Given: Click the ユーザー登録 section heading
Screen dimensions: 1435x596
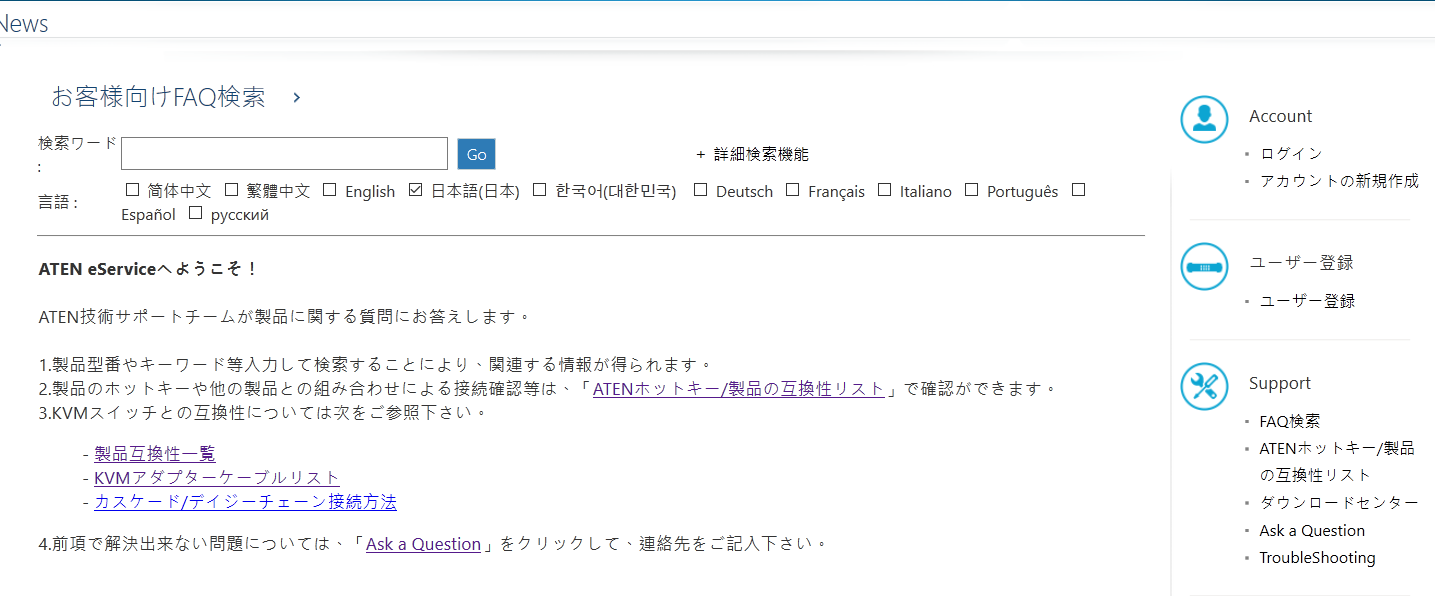Looking at the screenshot, I should (x=1301, y=263).
